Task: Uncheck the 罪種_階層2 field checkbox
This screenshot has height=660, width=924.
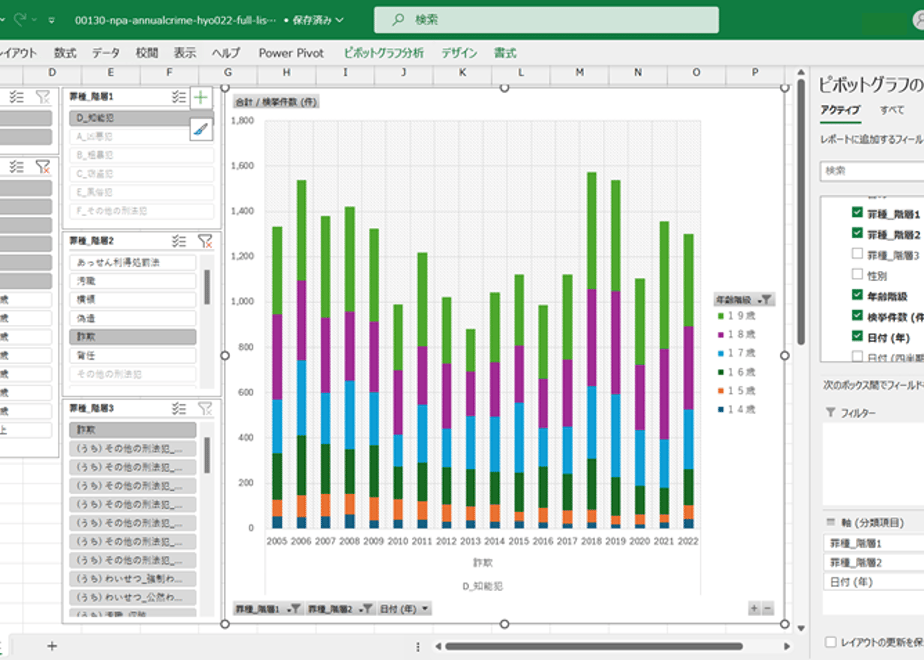Action: coord(857,233)
